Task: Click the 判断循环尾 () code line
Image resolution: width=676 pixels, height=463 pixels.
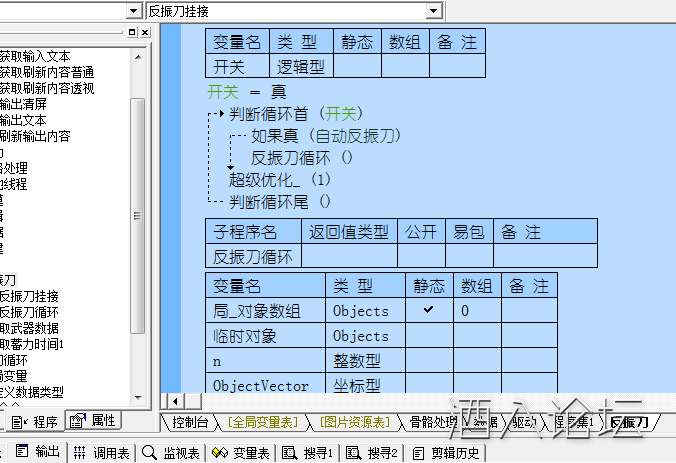Action: click(x=279, y=202)
